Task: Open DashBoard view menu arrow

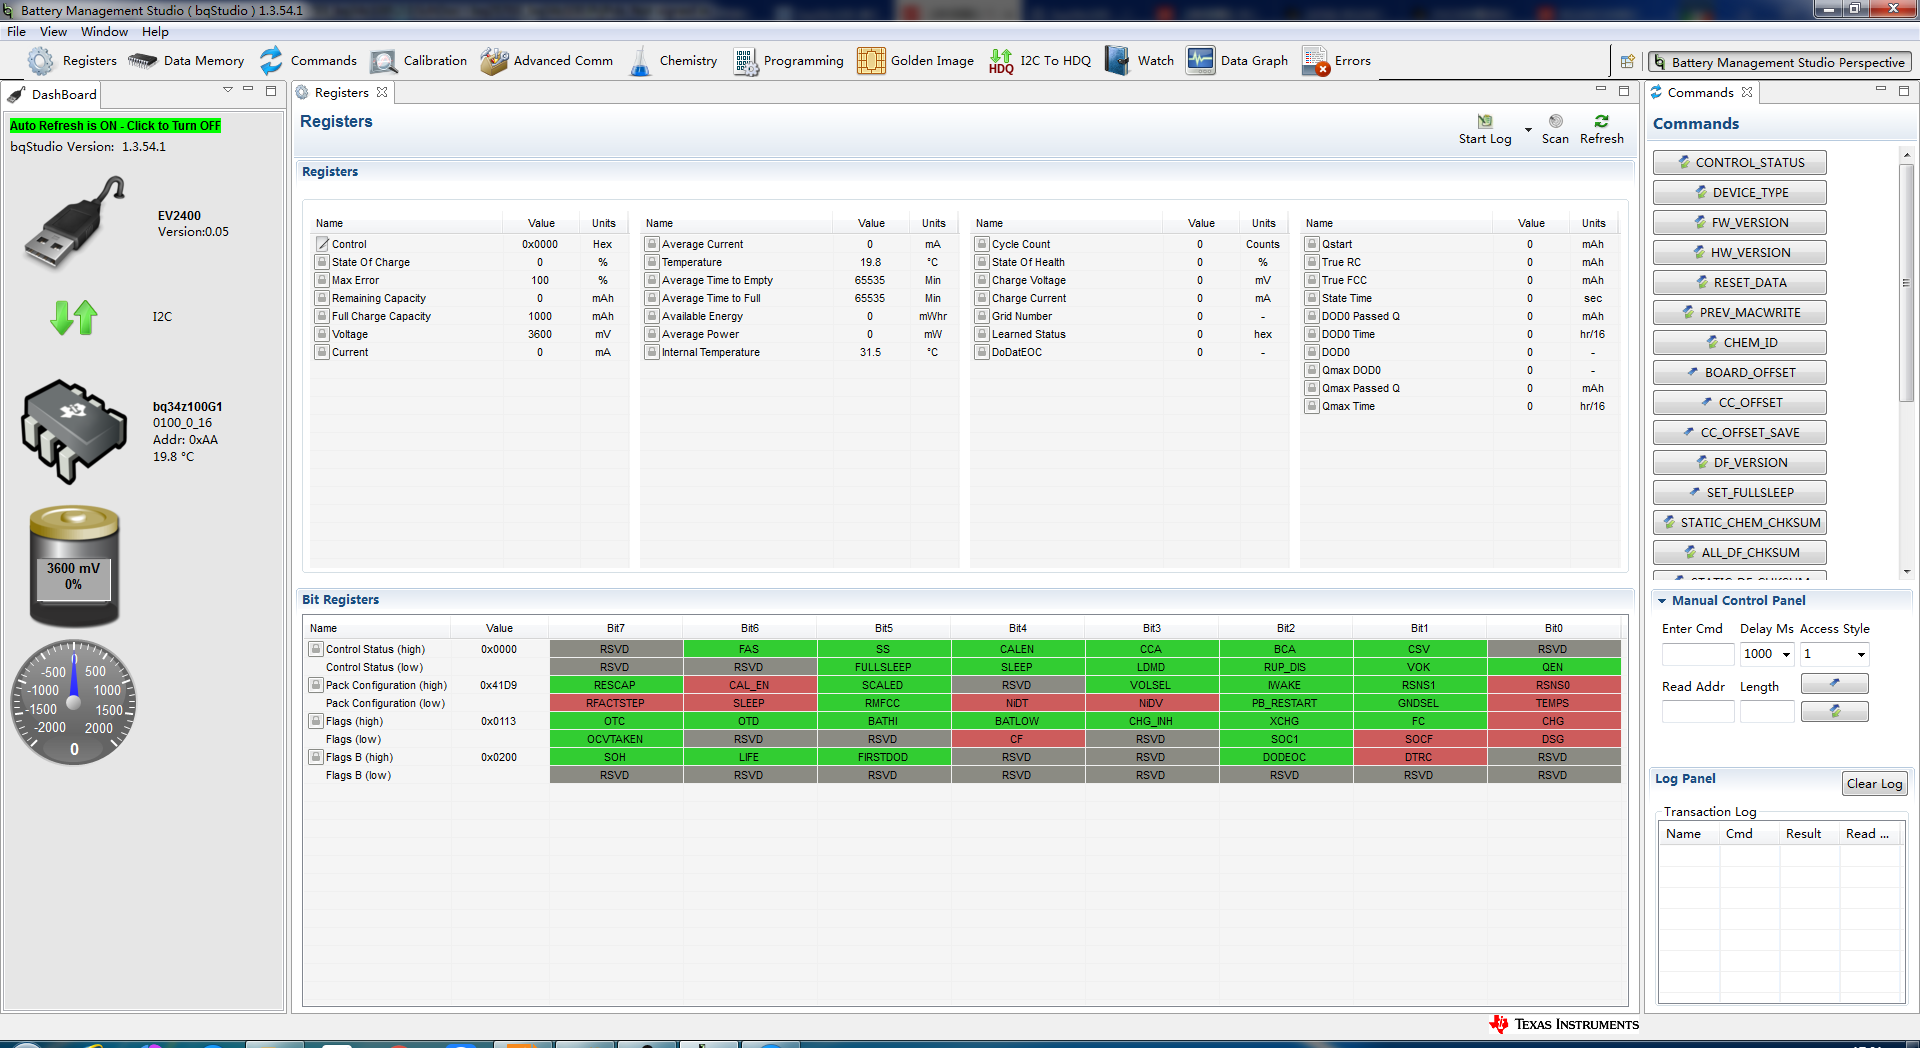Action: pos(228,90)
